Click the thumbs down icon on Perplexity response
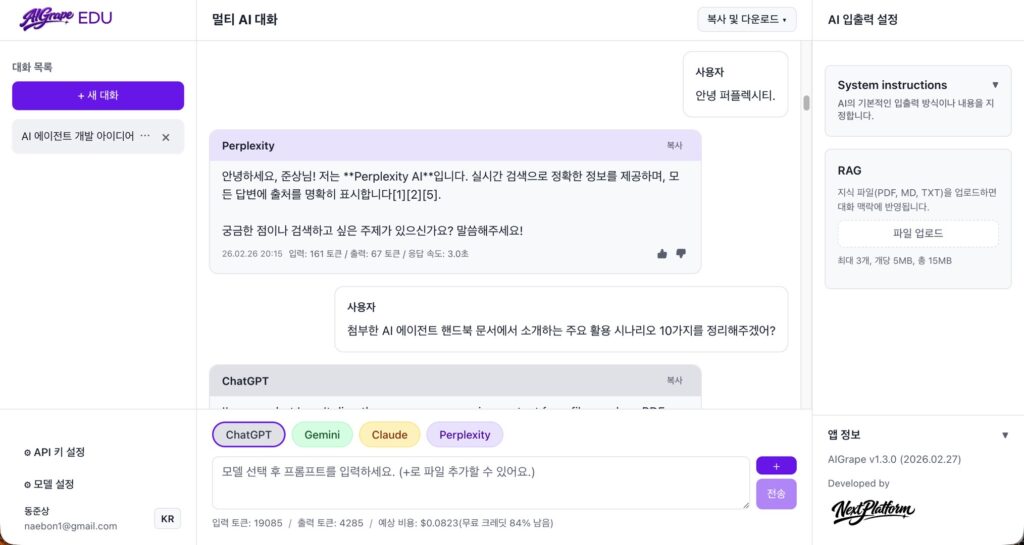The width and height of the screenshot is (1024, 545). point(681,254)
